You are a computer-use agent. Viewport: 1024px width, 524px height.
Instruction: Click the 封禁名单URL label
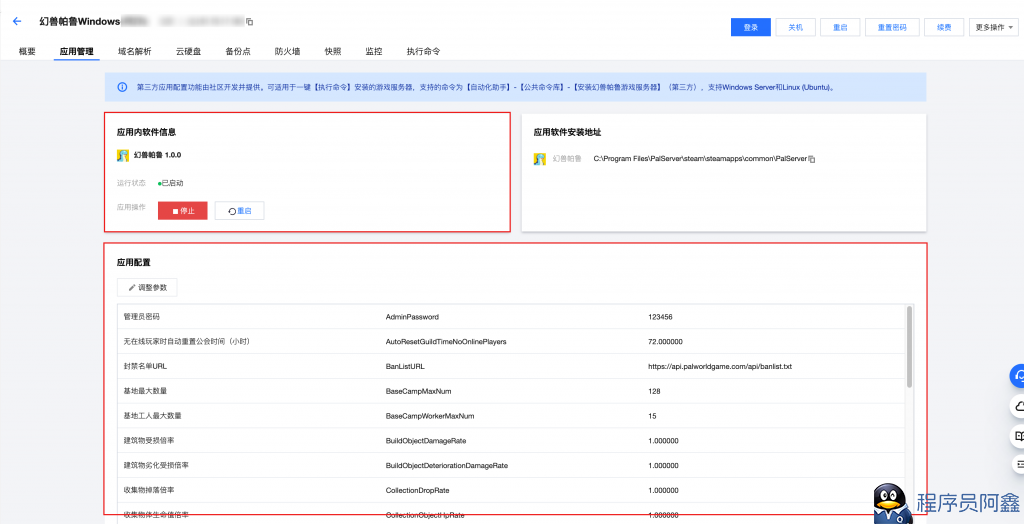(145, 367)
